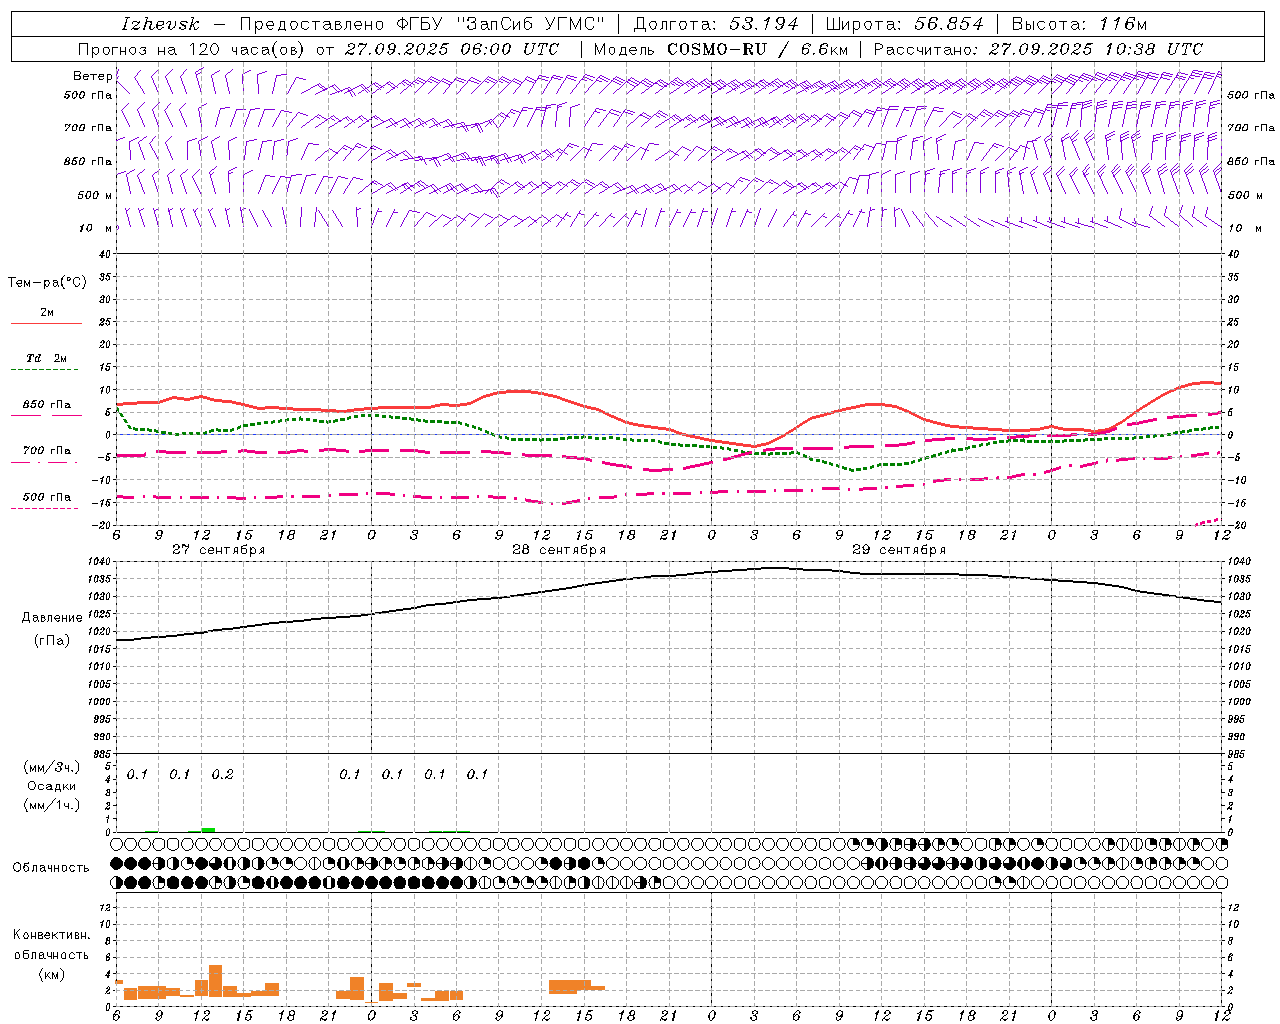Click 'Рассчитано: 27.09.2025 10:38 UTC' timestamp
The image size is (1280, 1024).
pyautogui.click(x=1038, y=49)
